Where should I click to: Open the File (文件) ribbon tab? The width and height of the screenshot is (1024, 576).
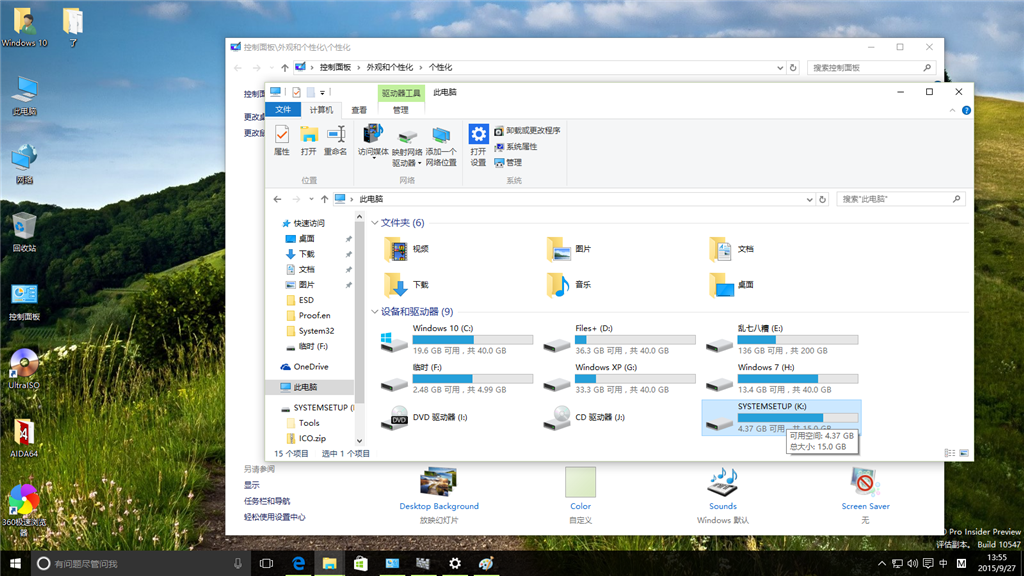click(x=283, y=110)
